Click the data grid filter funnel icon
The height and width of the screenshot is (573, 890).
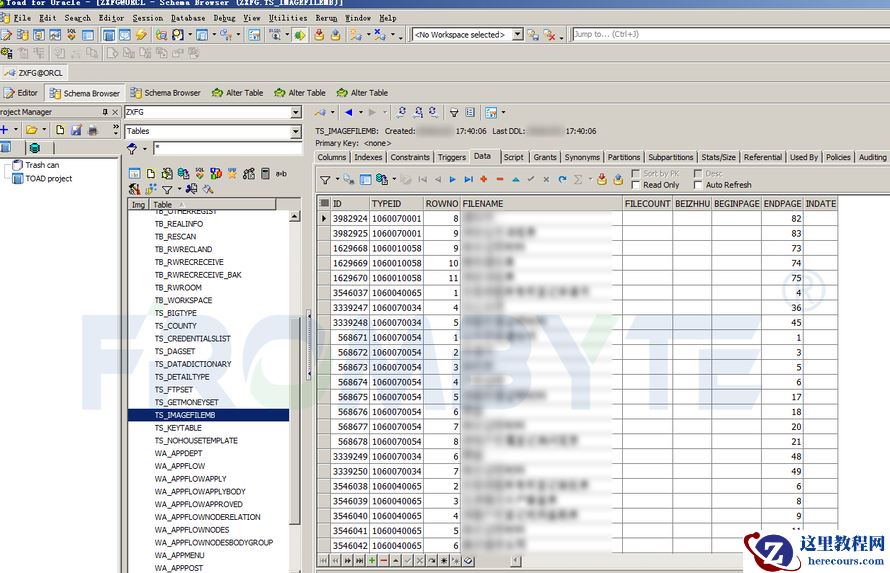point(325,180)
